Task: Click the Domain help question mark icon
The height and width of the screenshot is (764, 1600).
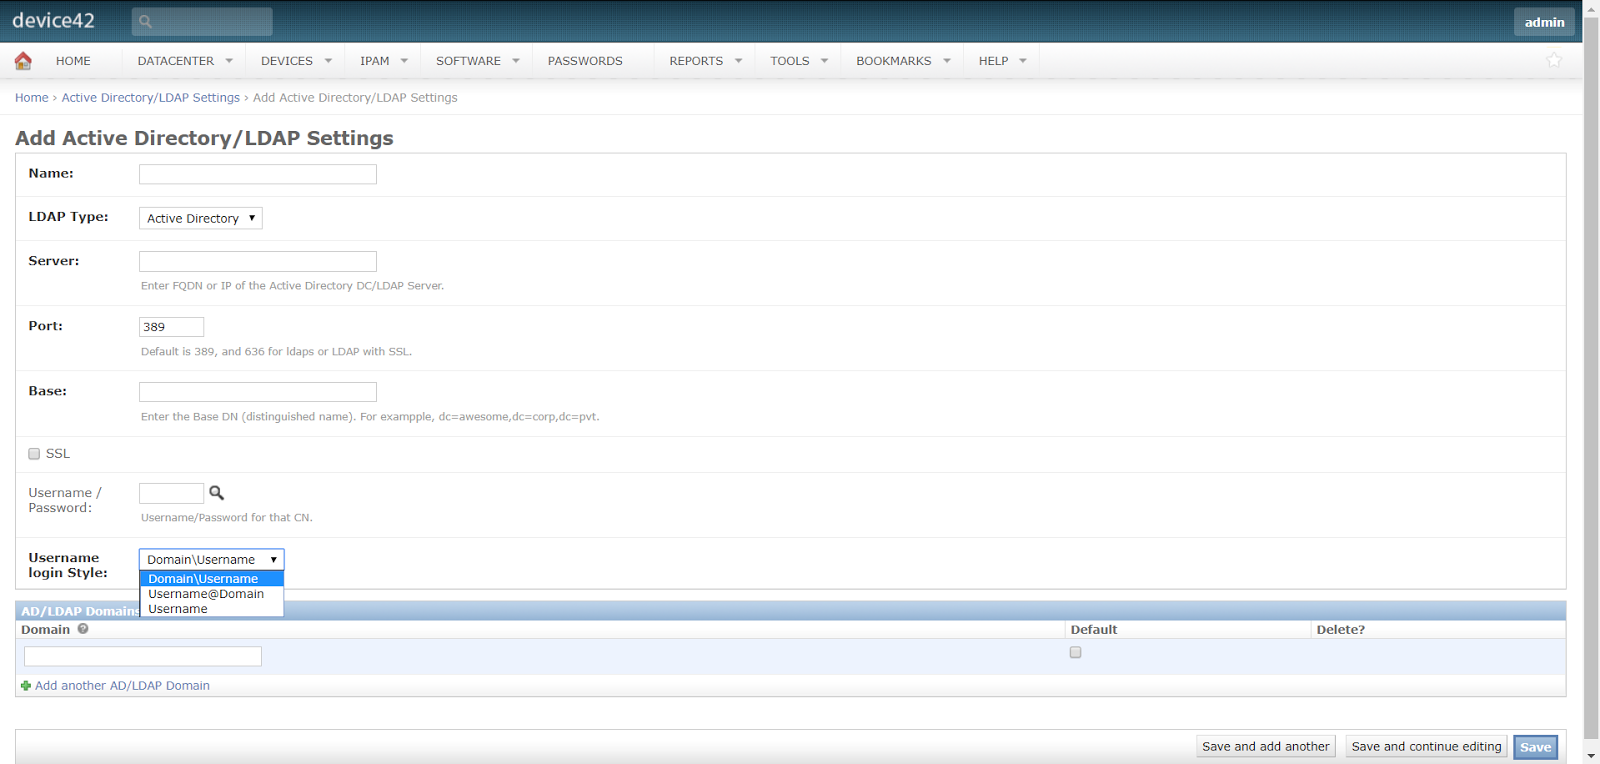Action: (83, 629)
